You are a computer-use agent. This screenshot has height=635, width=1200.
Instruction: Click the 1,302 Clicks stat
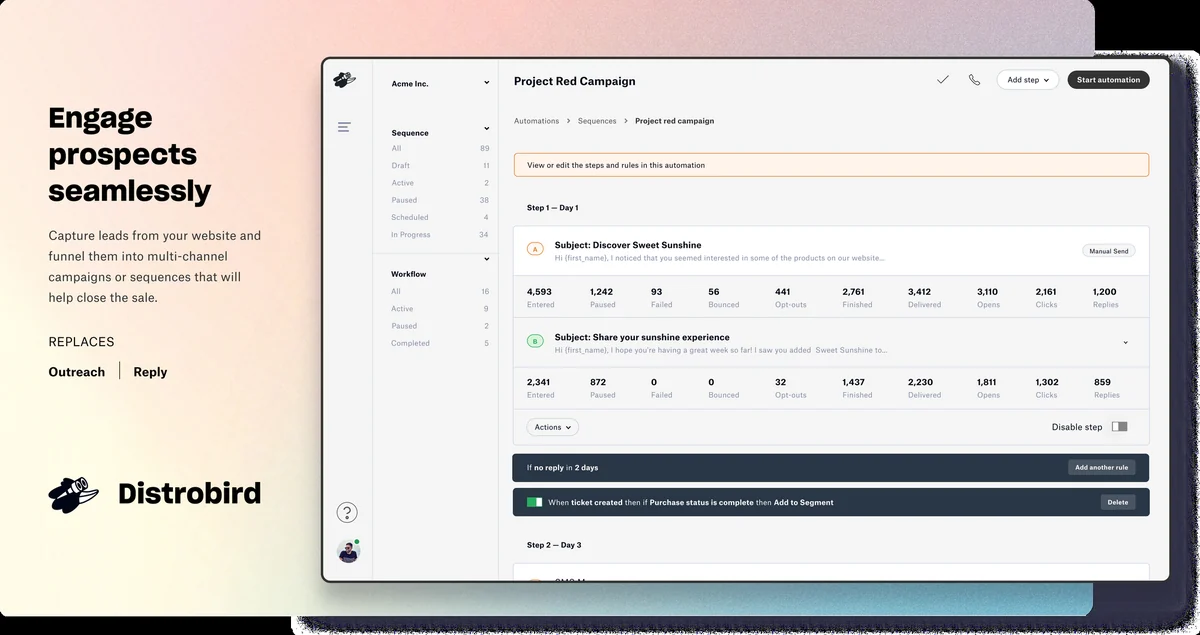click(x=1047, y=388)
